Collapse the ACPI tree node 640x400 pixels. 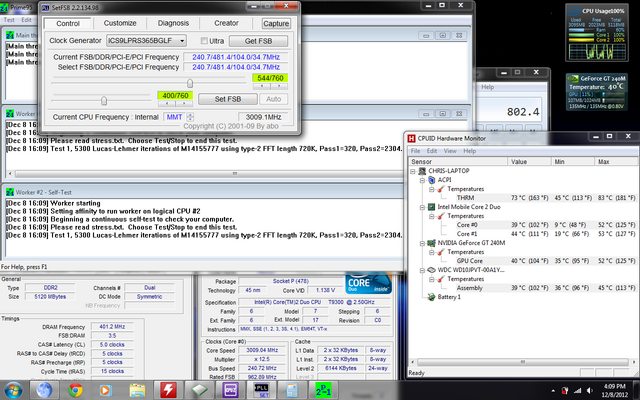click(x=422, y=180)
